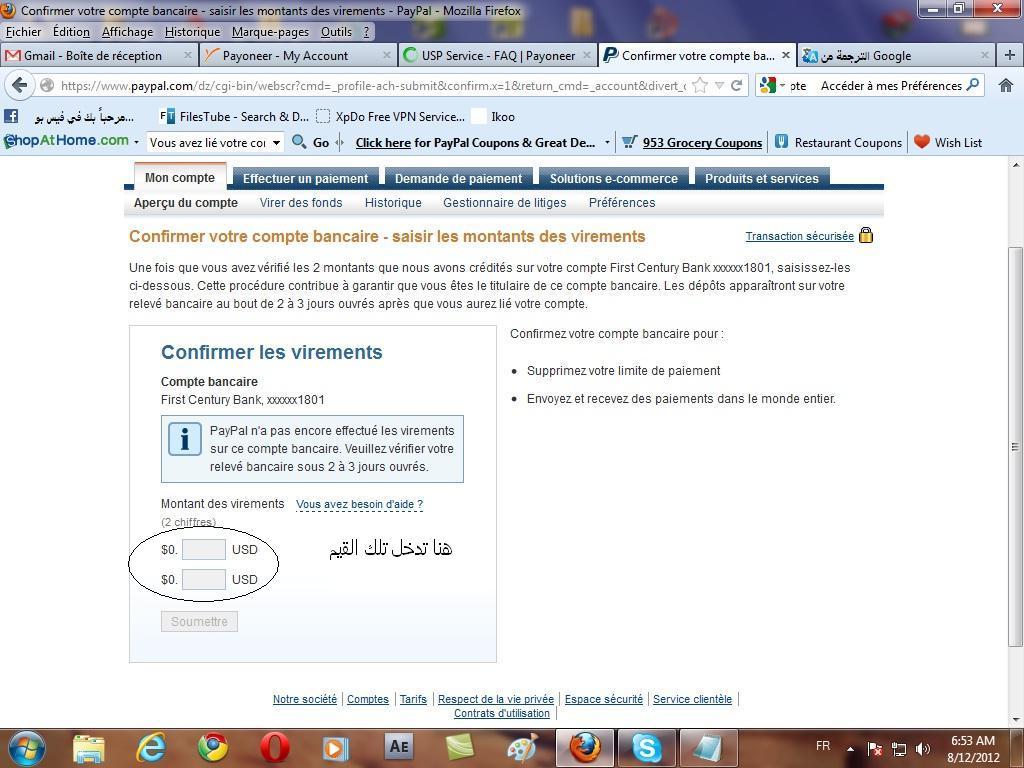Click the Transaction sécurisée link
This screenshot has height=768, width=1024.
point(799,236)
